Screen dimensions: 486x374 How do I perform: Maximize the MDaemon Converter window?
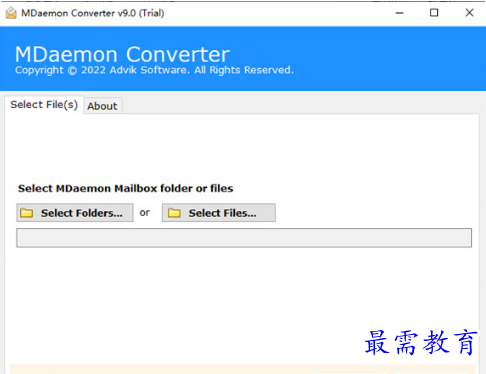434,13
